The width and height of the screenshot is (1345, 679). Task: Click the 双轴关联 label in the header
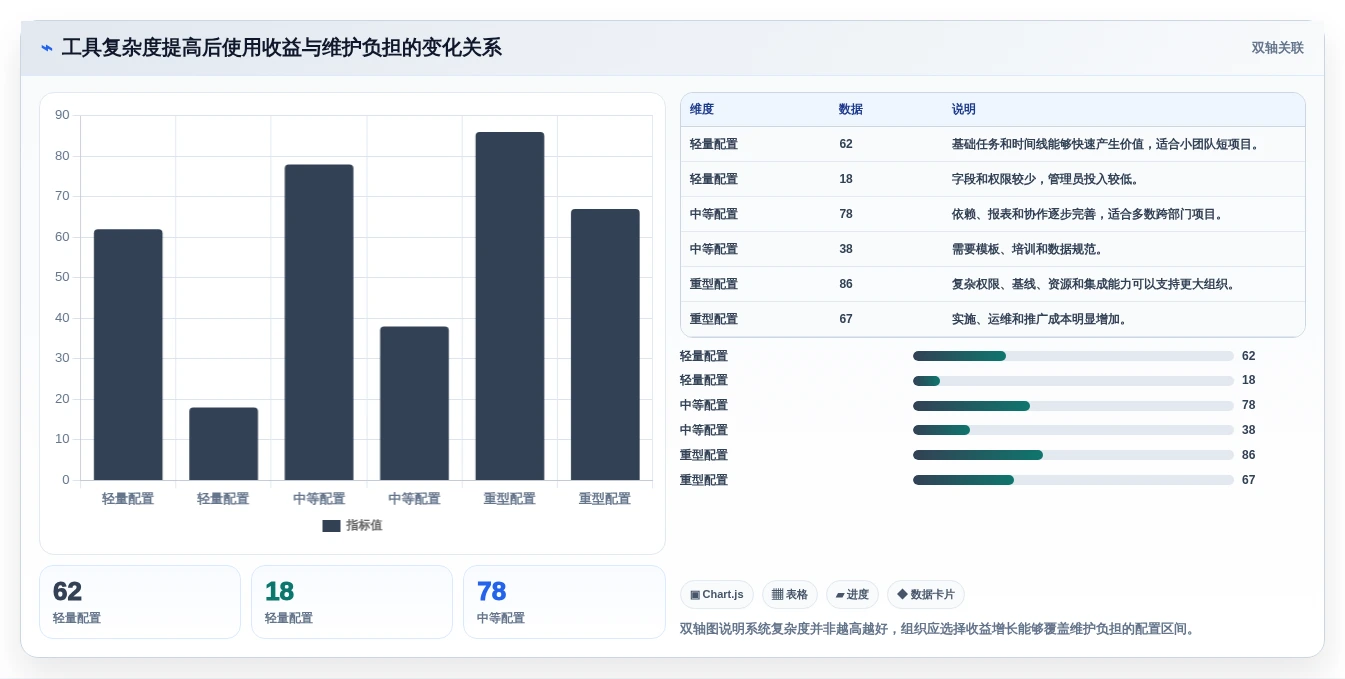[x=1277, y=48]
